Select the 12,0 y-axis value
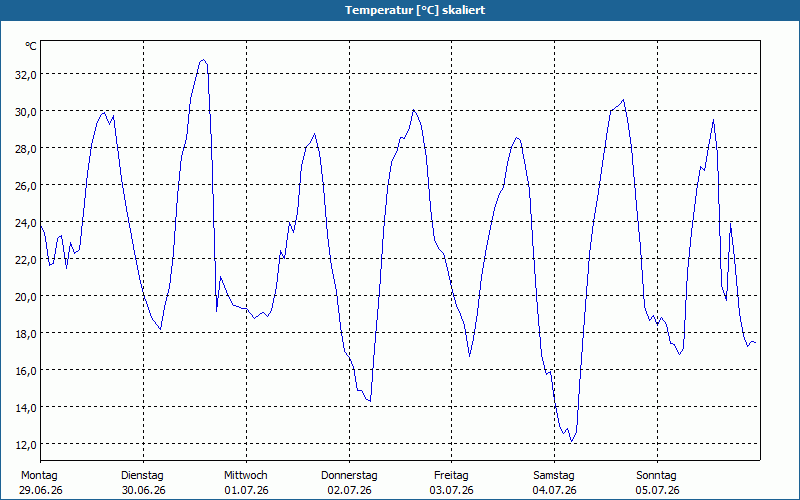 tap(26, 444)
